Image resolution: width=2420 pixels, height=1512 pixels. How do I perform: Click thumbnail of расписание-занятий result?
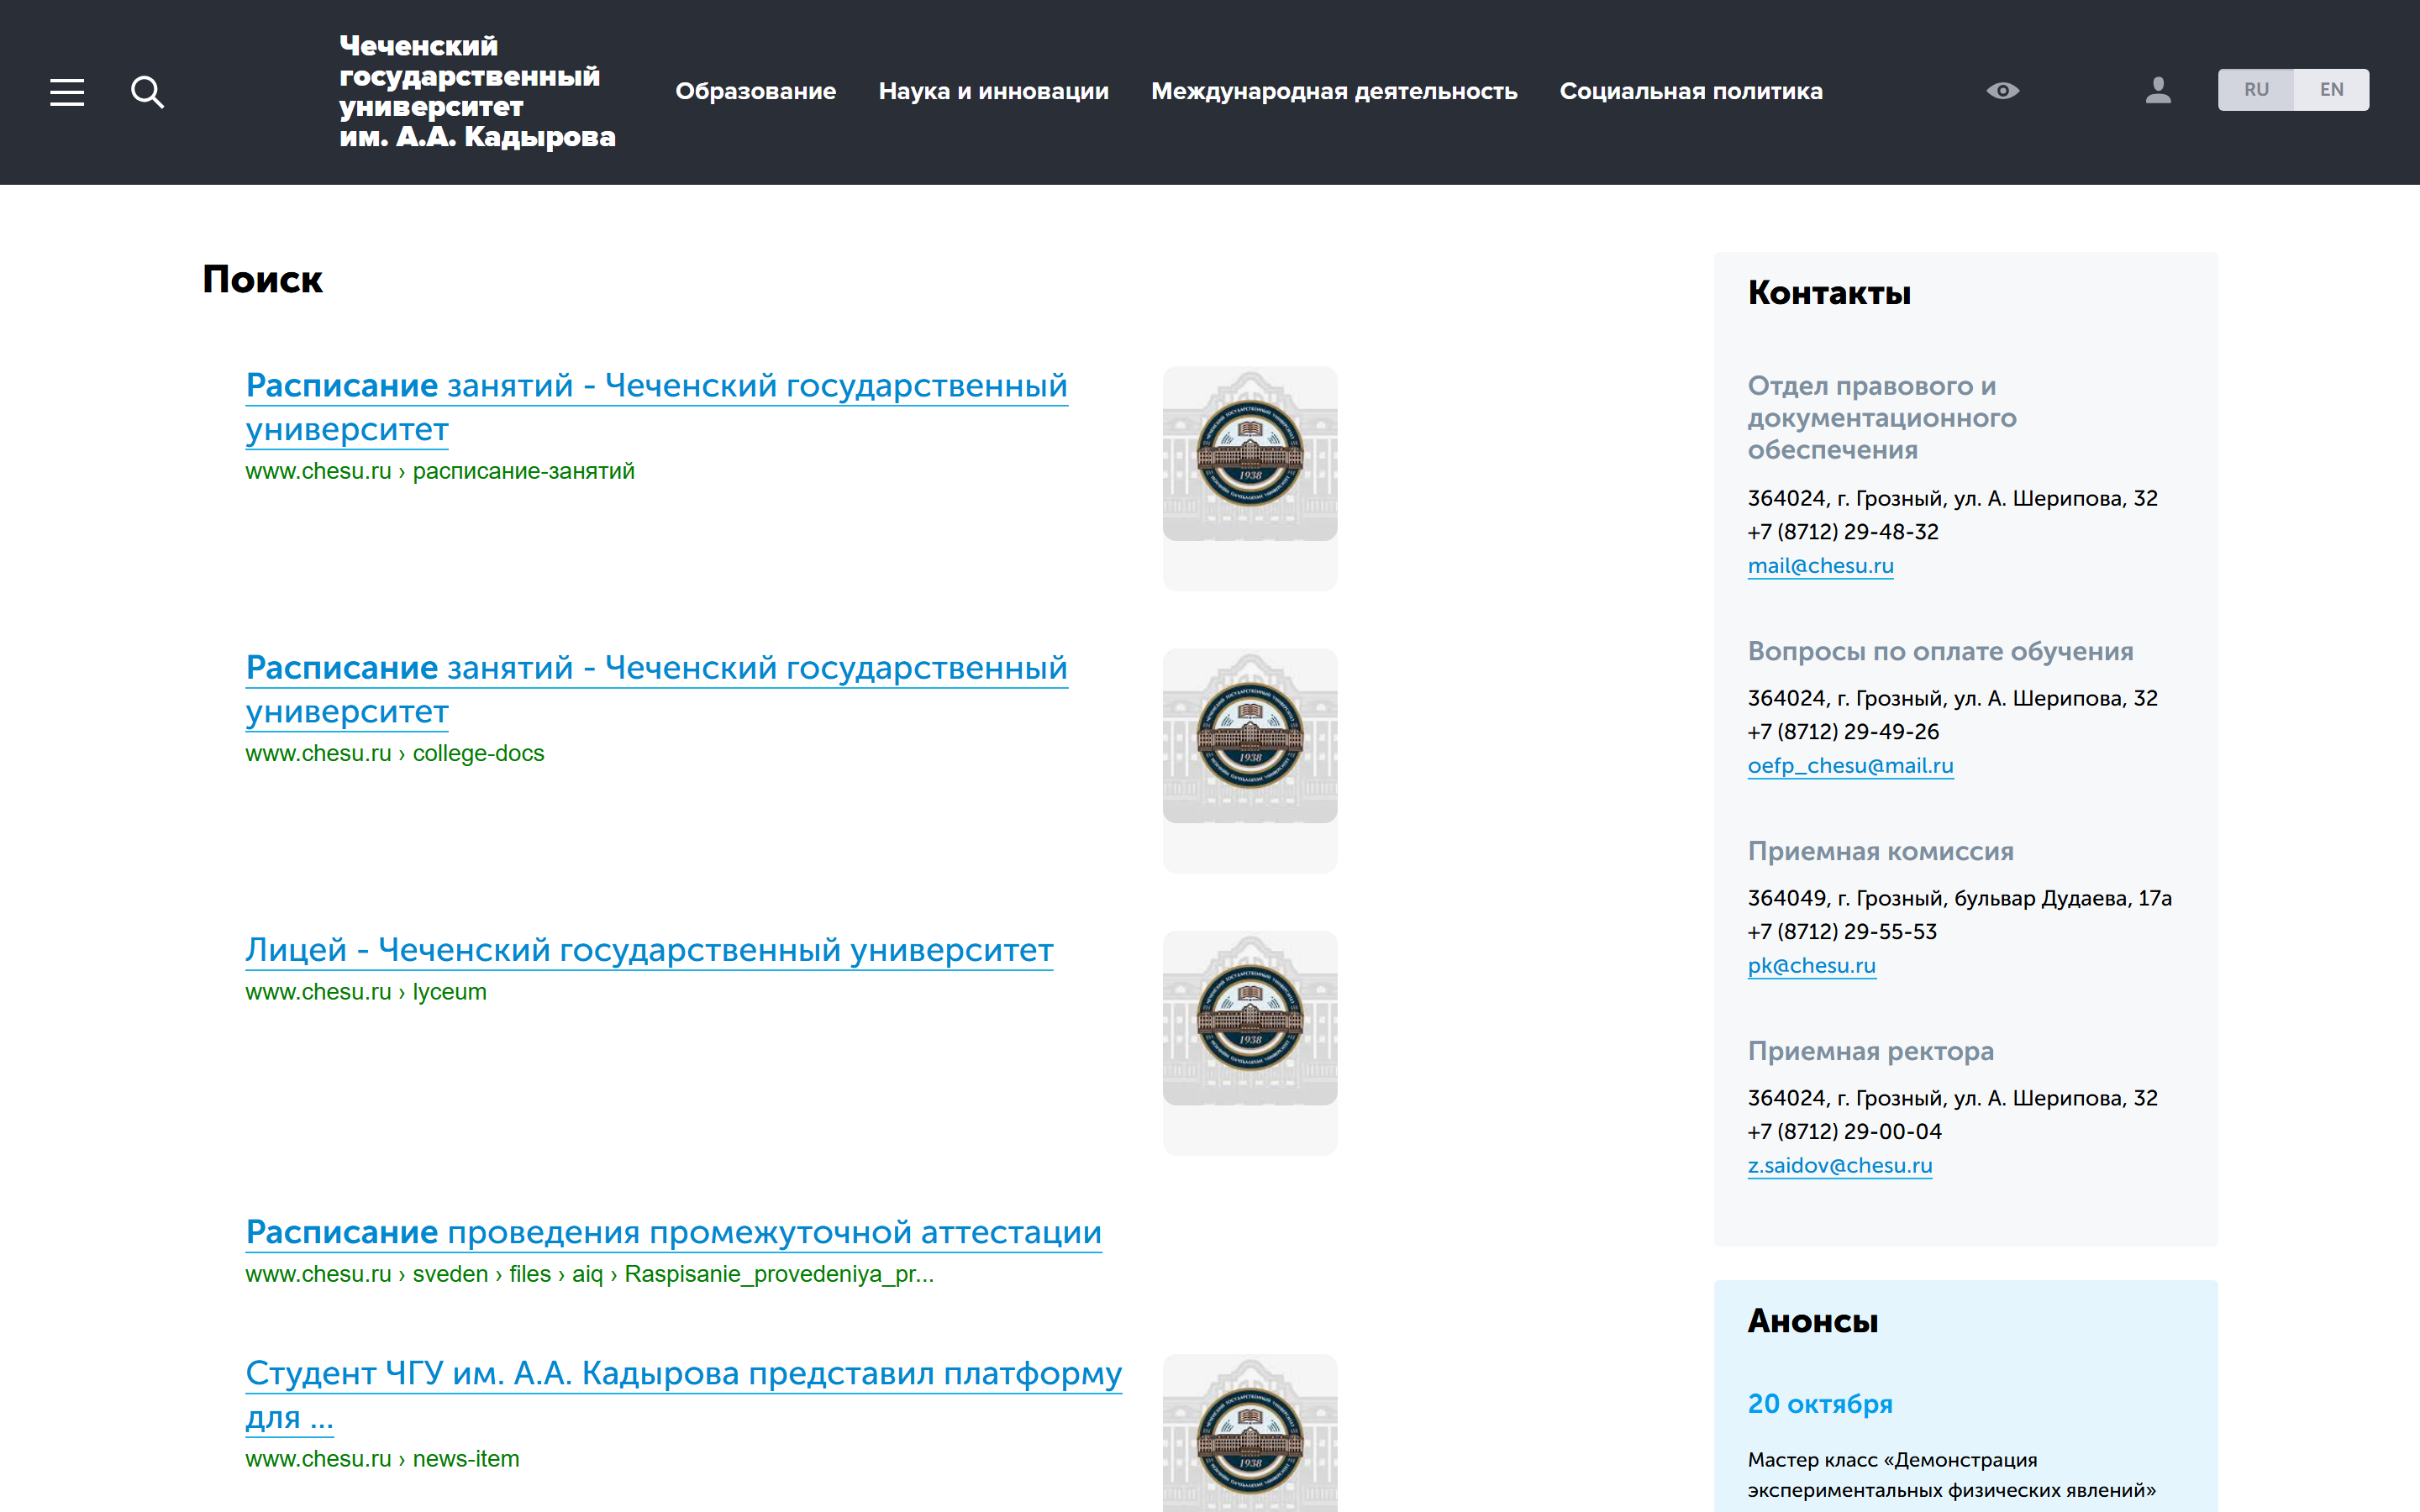1249,454
